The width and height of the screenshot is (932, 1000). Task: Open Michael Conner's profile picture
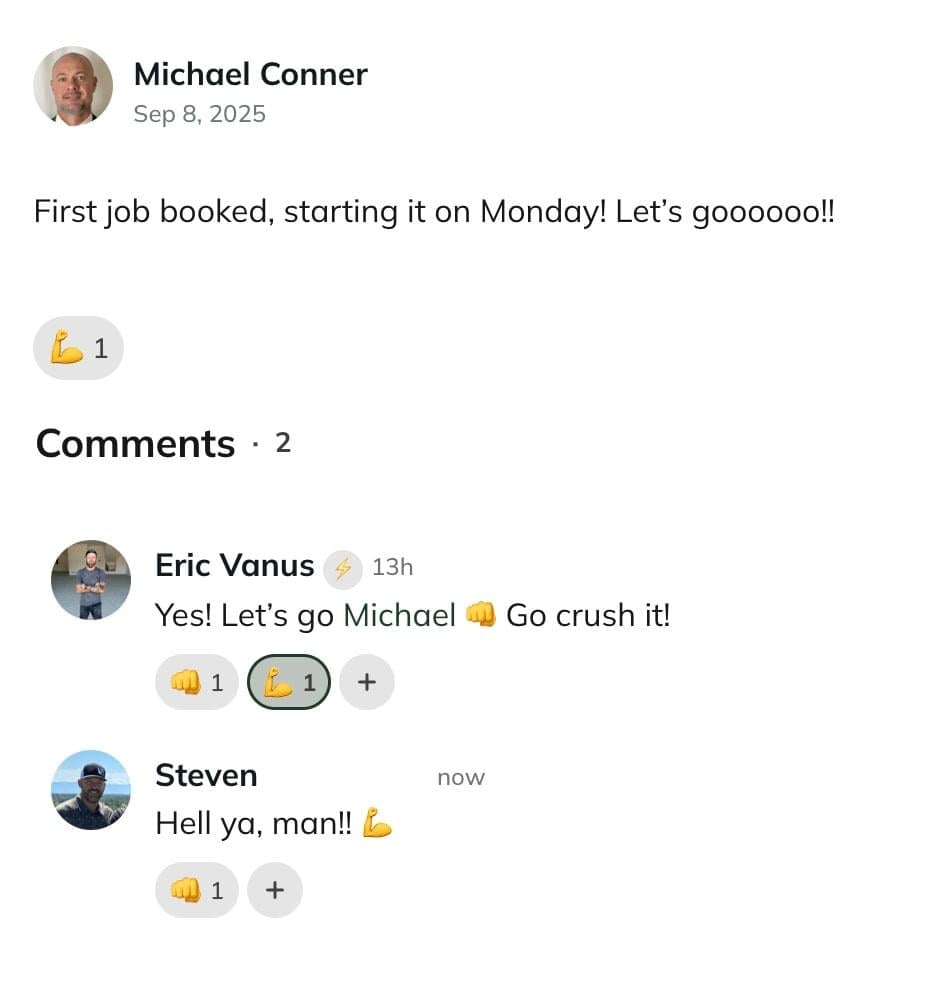pyautogui.click(x=73, y=85)
